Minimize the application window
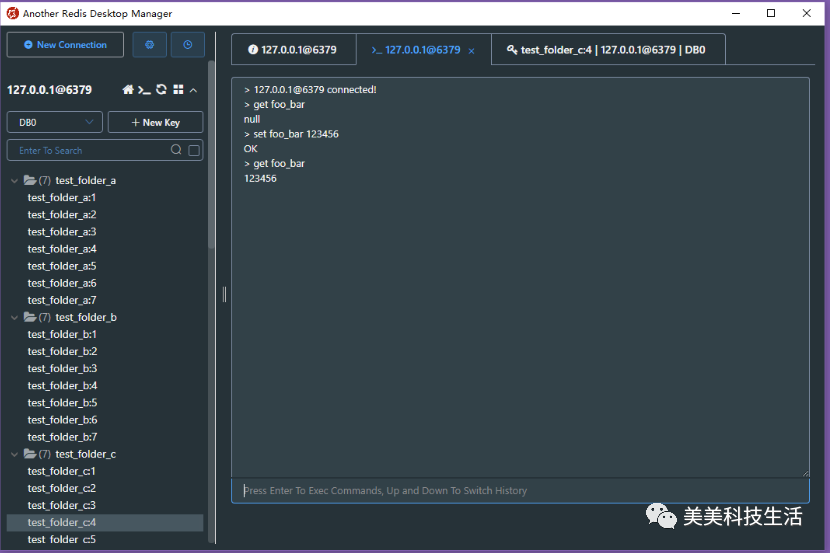The width and height of the screenshot is (830, 553). click(736, 13)
